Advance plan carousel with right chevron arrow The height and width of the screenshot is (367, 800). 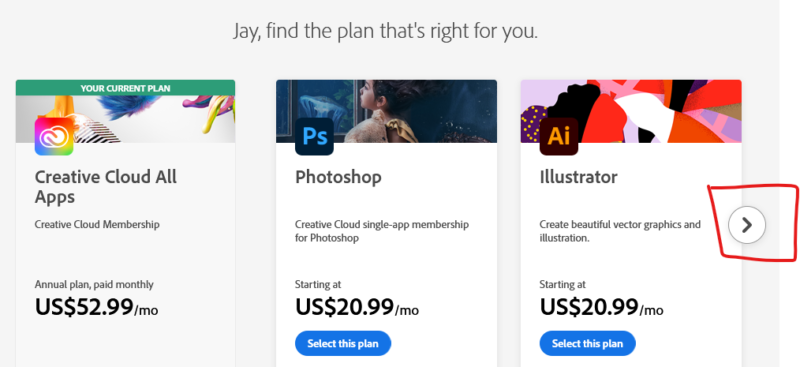747,225
